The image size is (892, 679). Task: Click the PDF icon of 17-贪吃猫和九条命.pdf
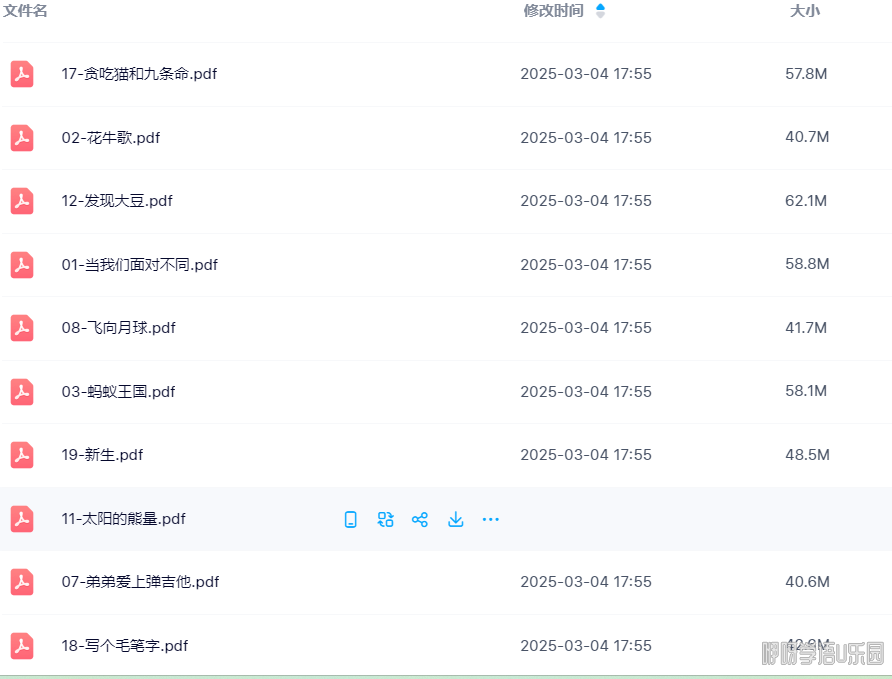pos(22,74)
